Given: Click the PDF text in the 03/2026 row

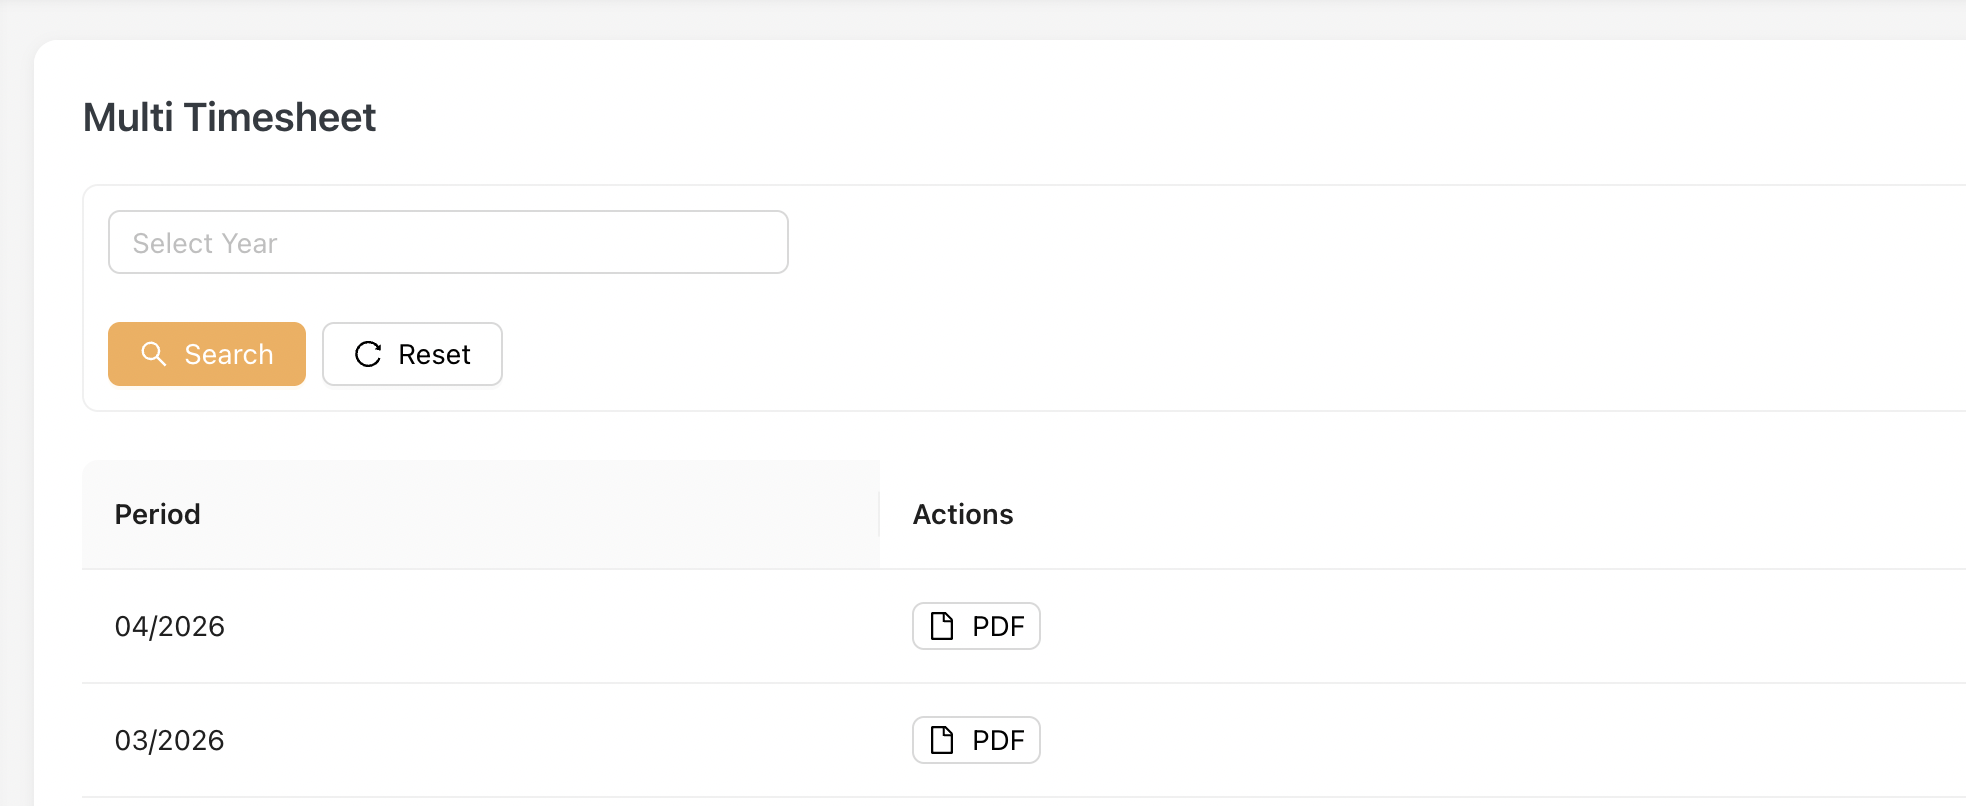Looking at the screenshot, I should (x=998, y=740).
